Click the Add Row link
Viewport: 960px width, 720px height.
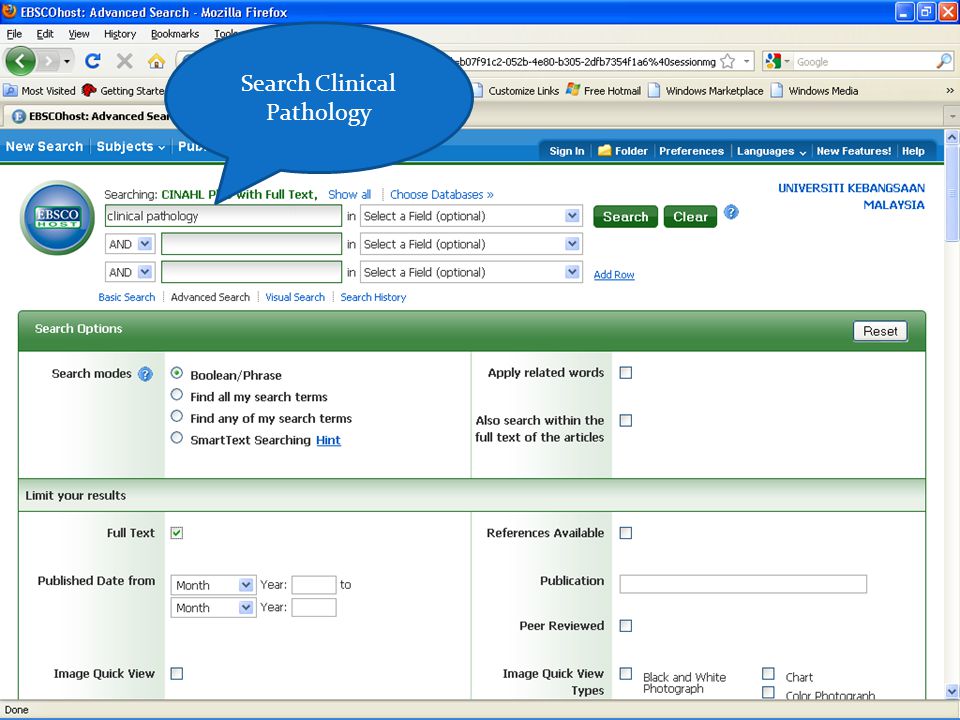(614, 275)
